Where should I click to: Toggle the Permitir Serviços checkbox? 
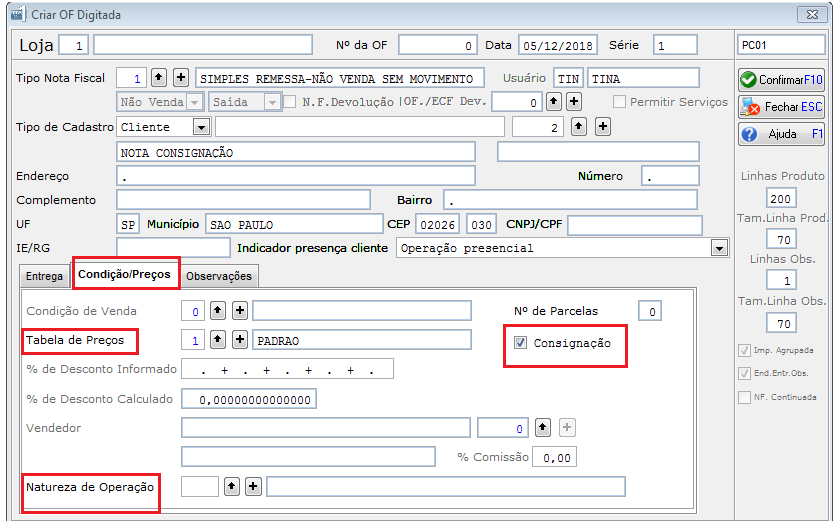point(619,101)
